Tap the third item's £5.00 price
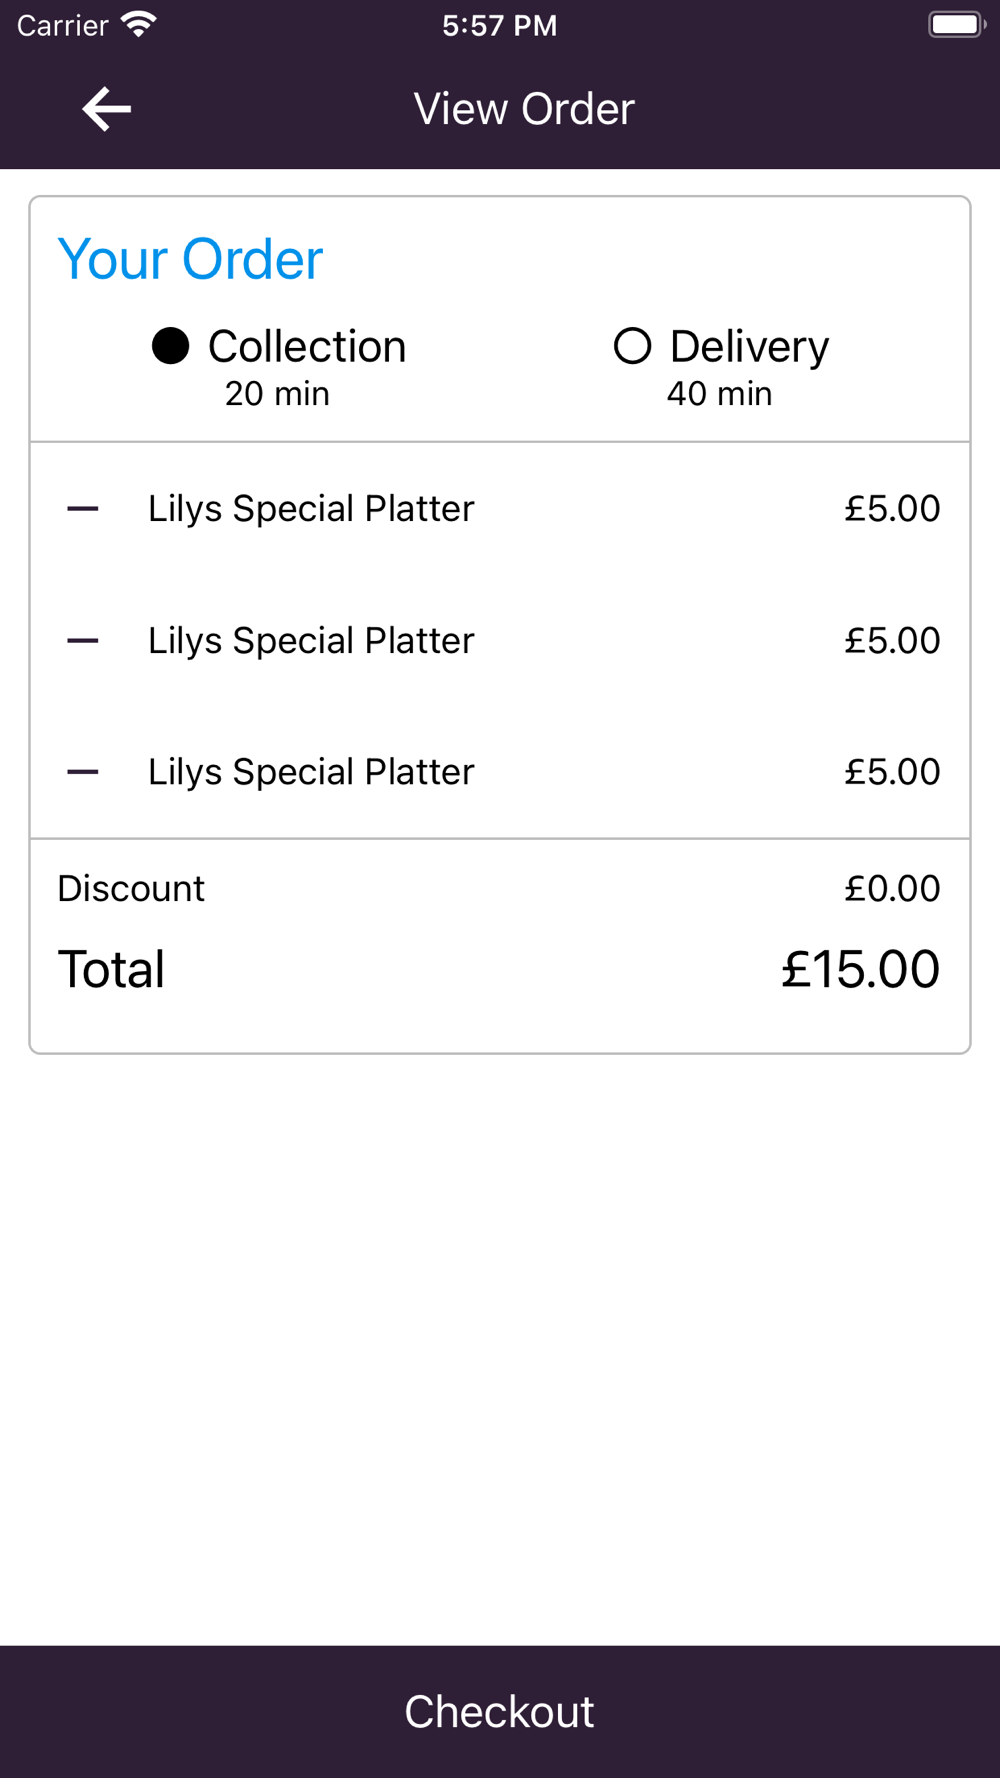This screenshot has width=1000, height=1778. pos(892,772)
